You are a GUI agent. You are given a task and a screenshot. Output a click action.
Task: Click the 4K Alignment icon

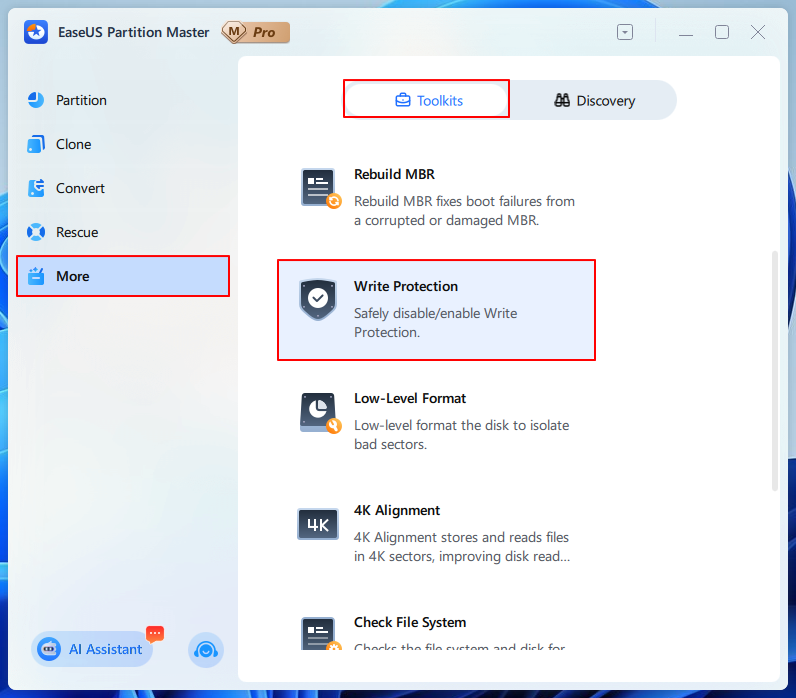pyautogui.click(x=318, y=524)
